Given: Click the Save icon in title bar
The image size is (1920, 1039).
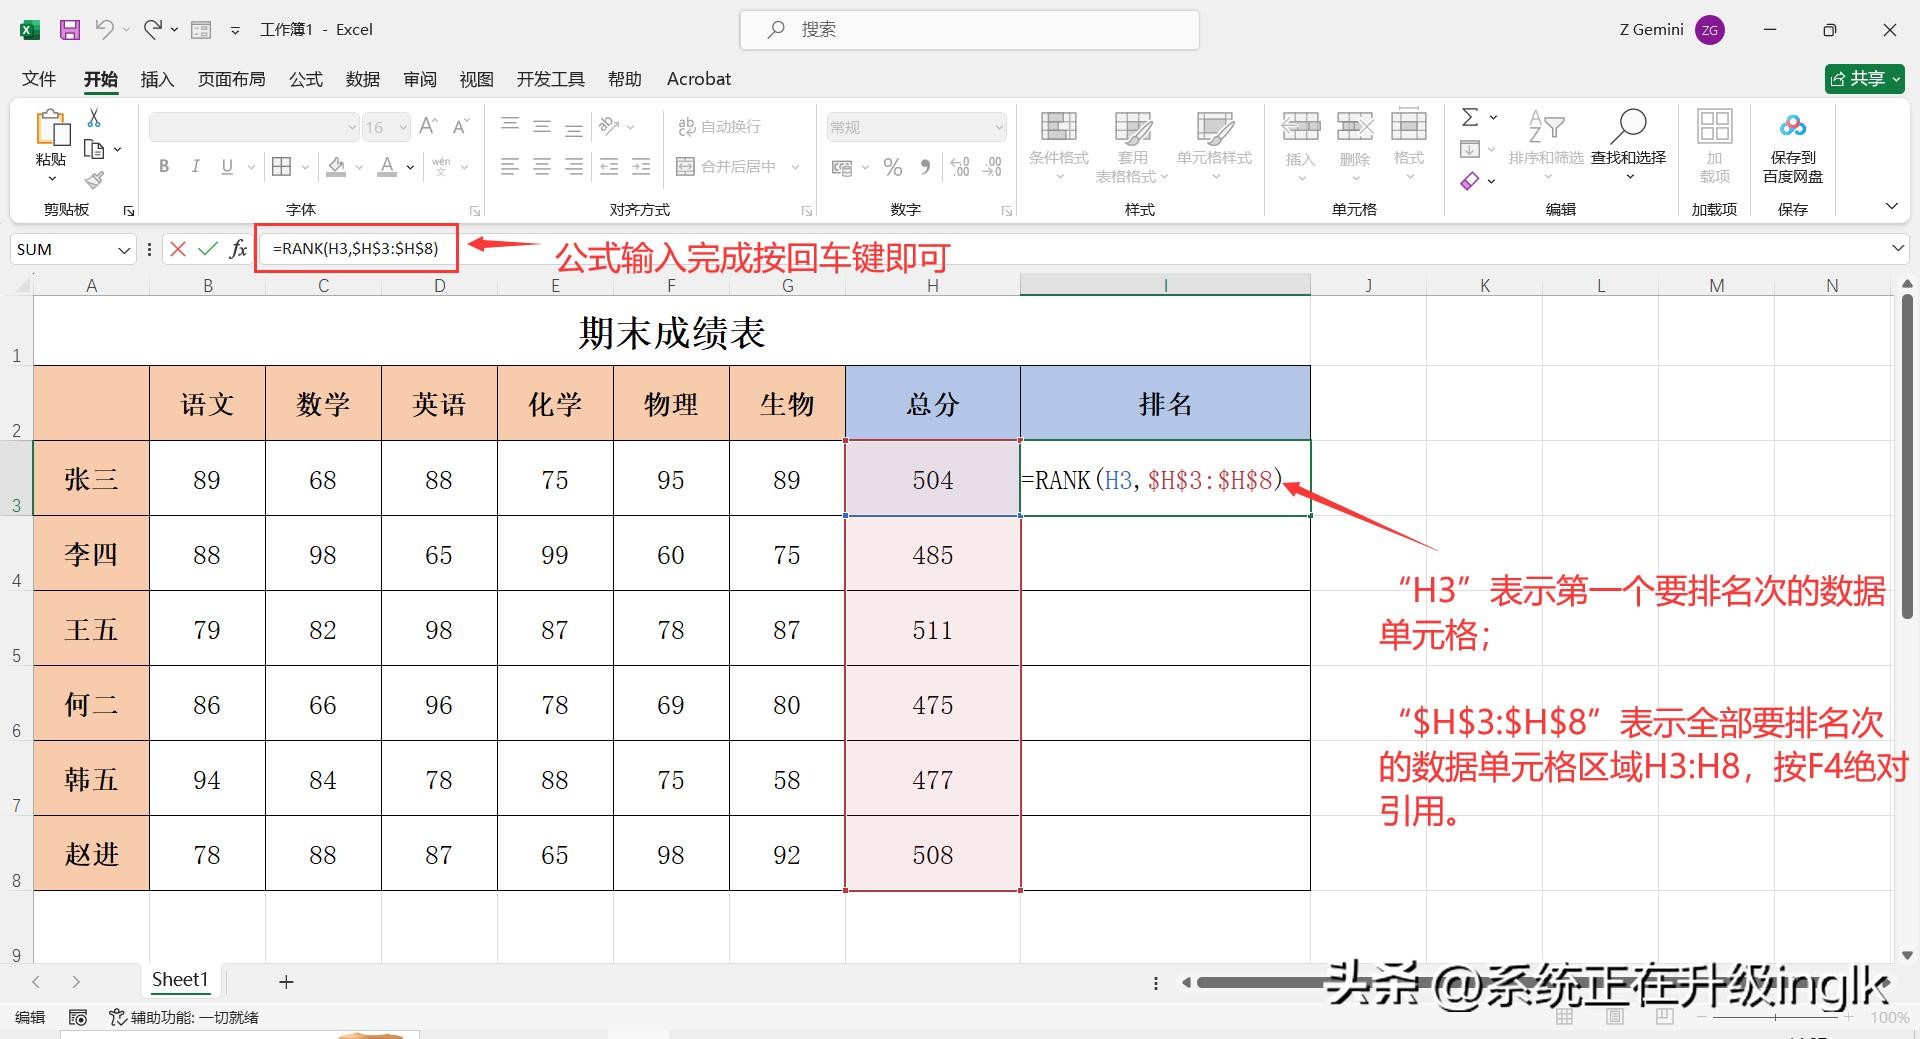Looking at the screenshot, I should pyautogui.click(x=69, y=30).
